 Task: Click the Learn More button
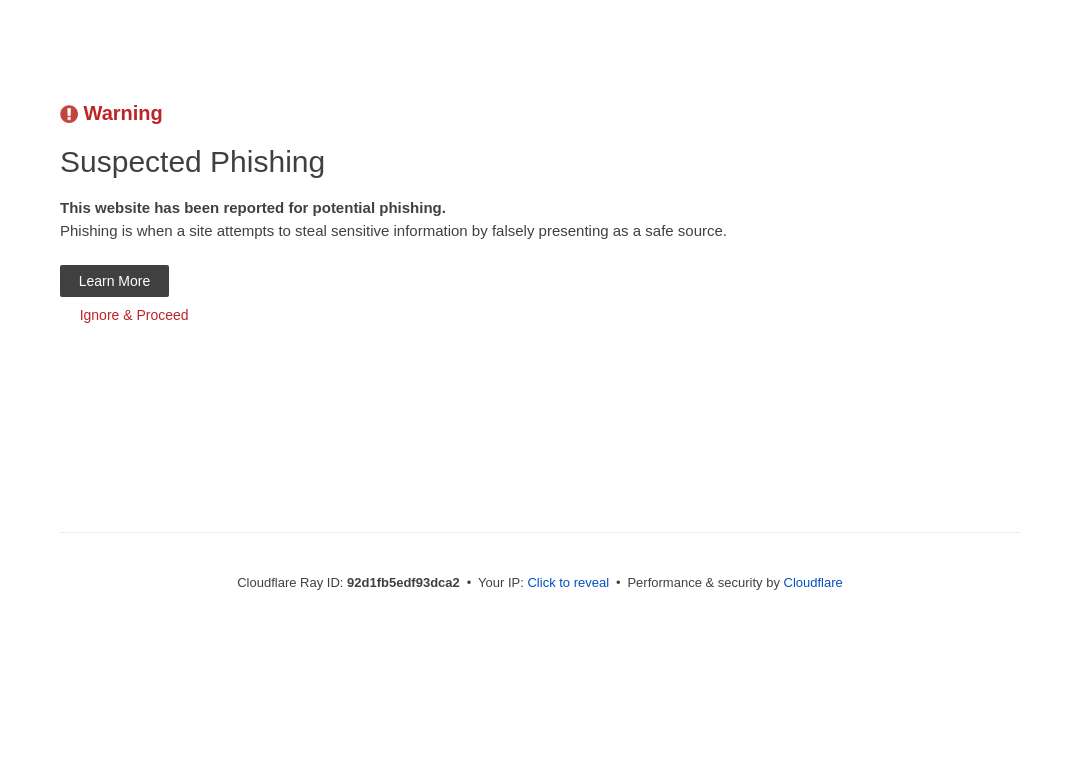(114, 281)
